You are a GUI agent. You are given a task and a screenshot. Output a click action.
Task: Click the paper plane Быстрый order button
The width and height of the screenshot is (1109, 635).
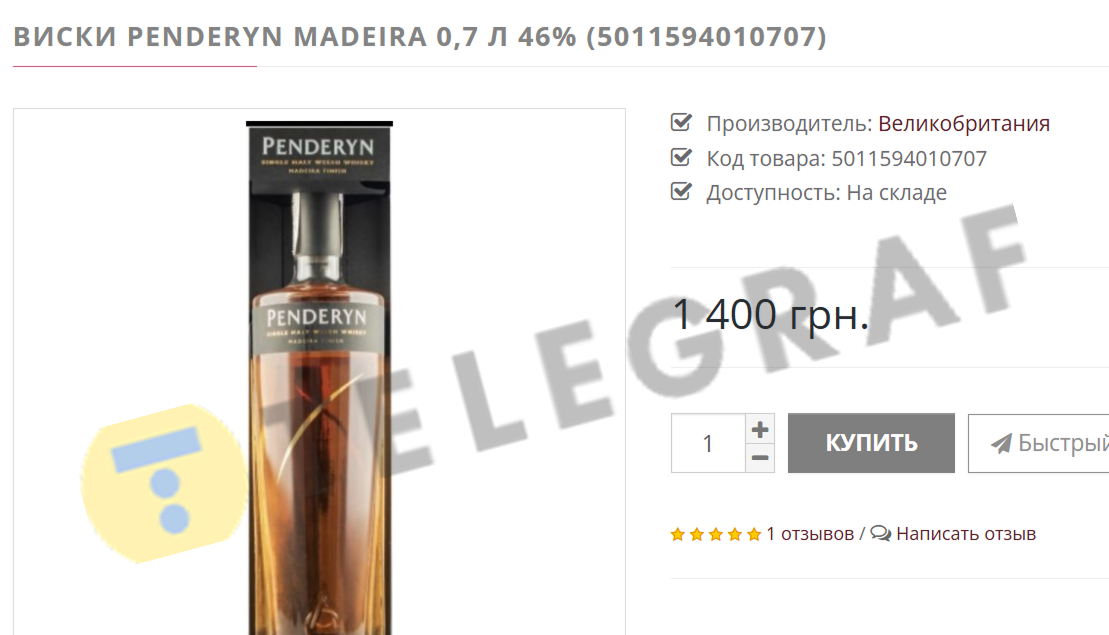1038,443
